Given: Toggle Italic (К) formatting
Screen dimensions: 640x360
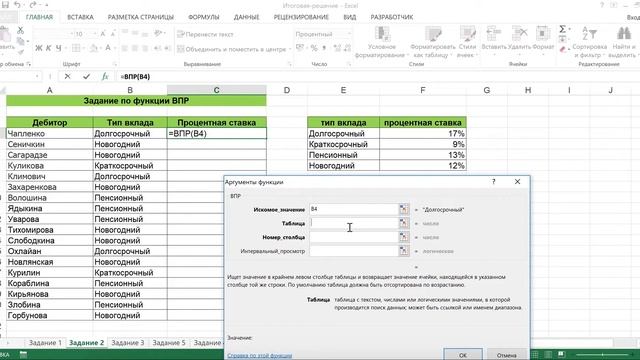Looking at the screenshot, I should [49, 48].
